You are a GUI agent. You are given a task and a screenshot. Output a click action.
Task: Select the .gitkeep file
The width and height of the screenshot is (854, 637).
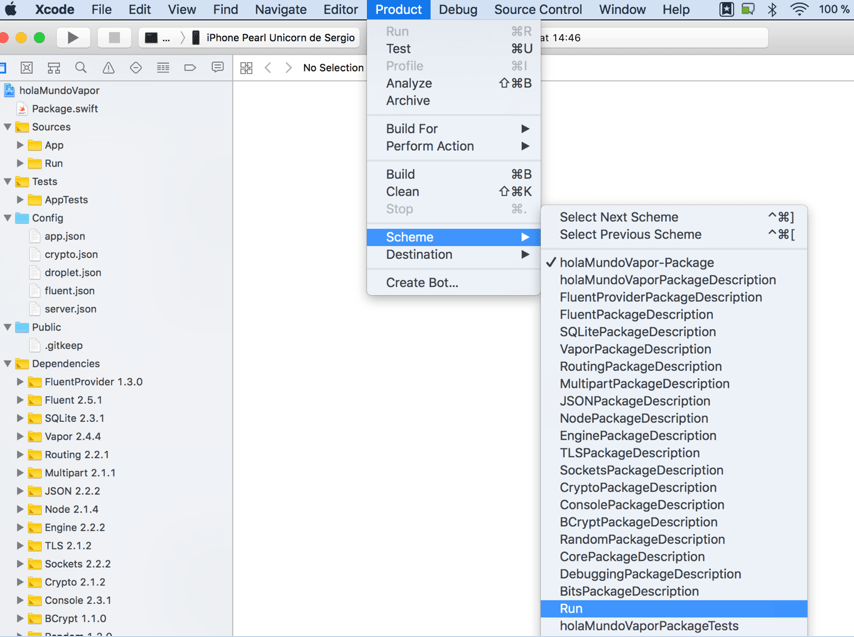pos(64,346)
